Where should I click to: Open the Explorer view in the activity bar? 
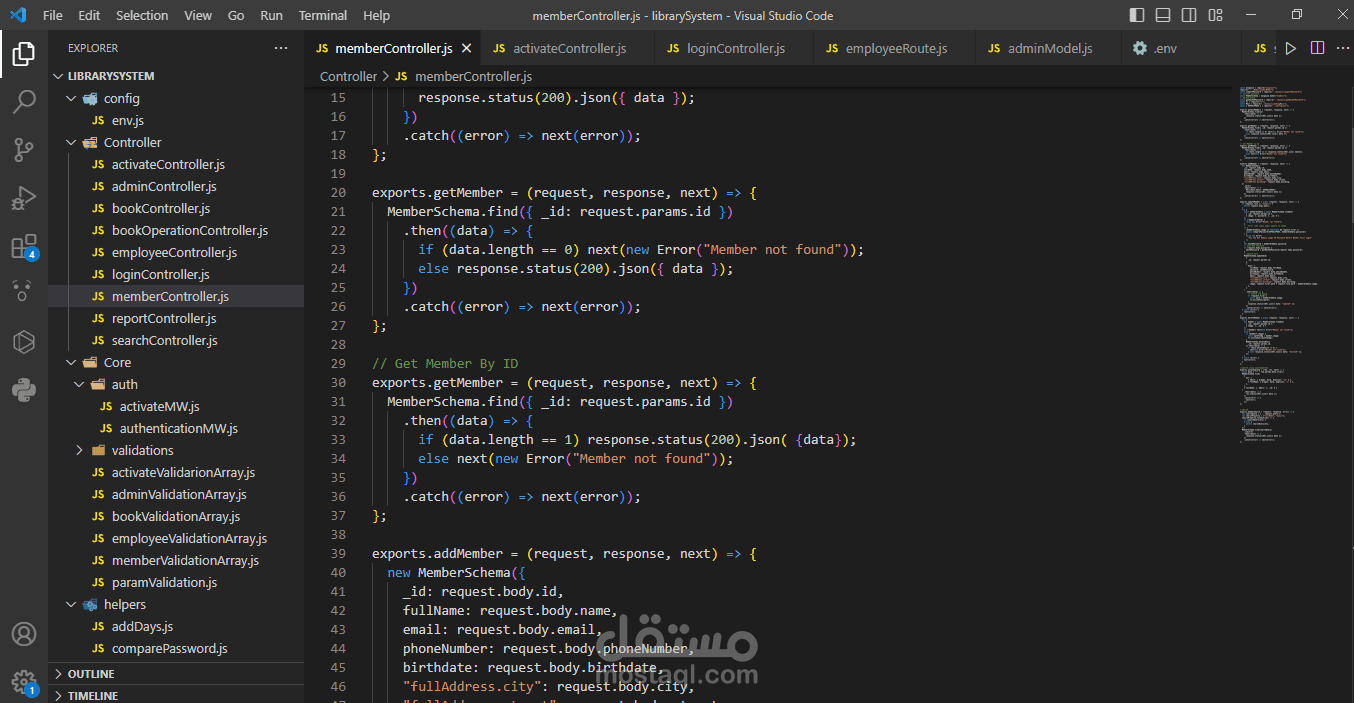click(24, 54)
